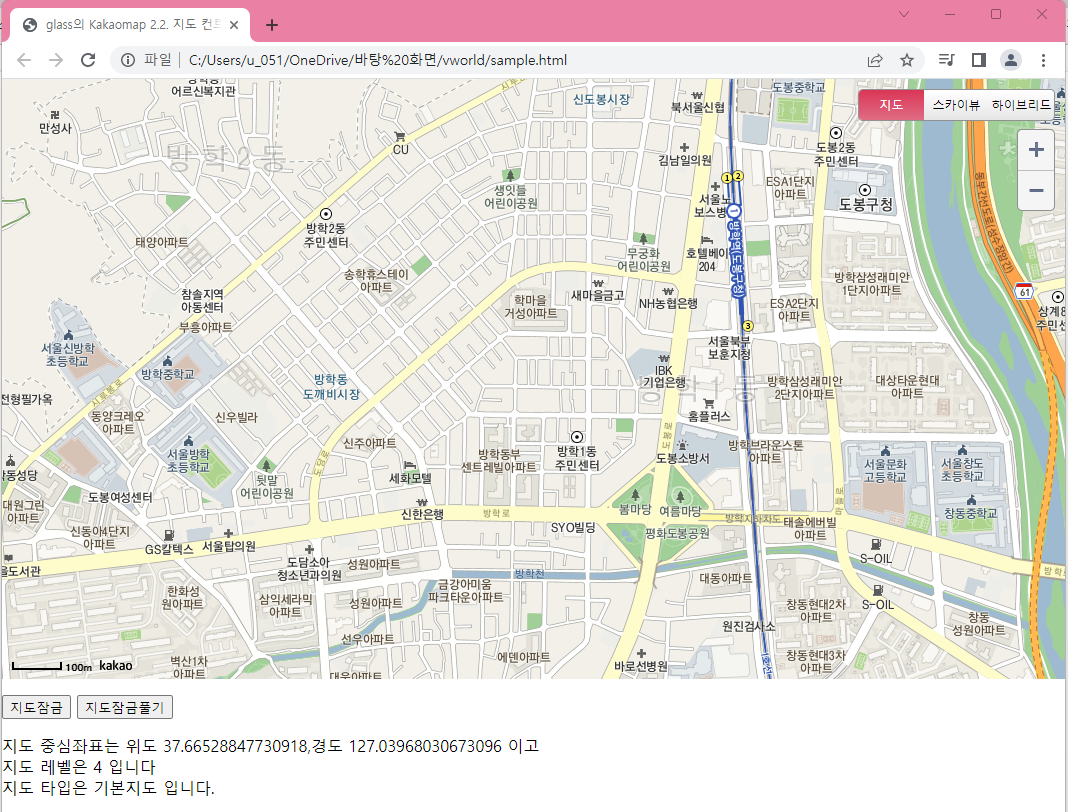Click the 바로선병원 hospital cross icon

pos(641,653)
